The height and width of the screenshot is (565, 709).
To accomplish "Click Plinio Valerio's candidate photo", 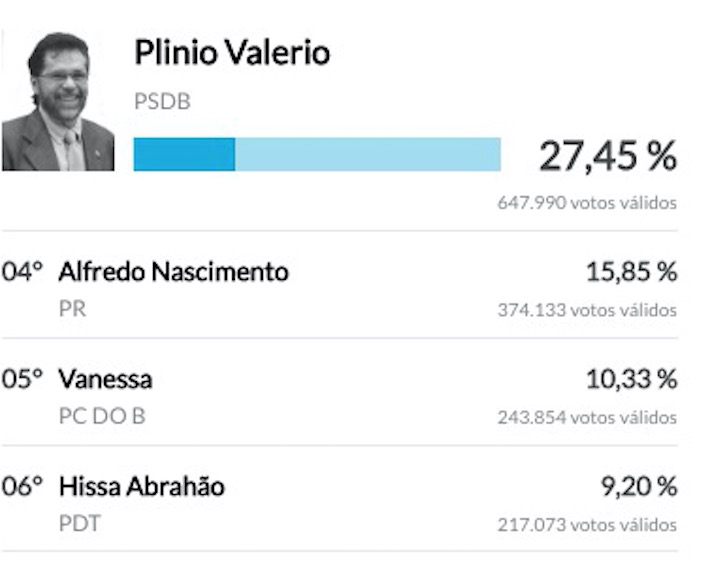I will (x=57, y=101).
